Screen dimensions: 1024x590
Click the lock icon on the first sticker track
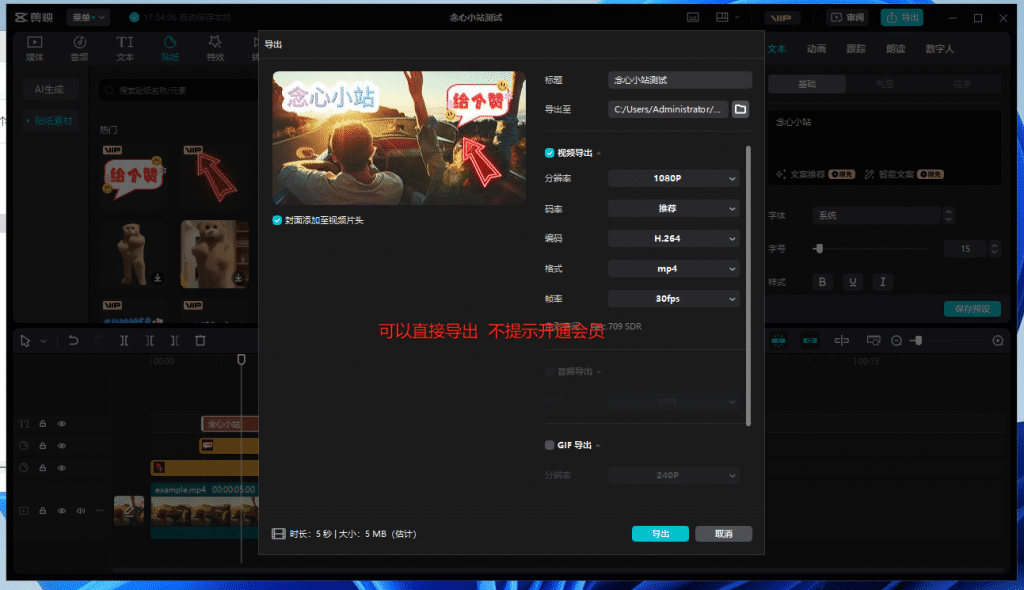pyautogui.click(x=42, y=446)
